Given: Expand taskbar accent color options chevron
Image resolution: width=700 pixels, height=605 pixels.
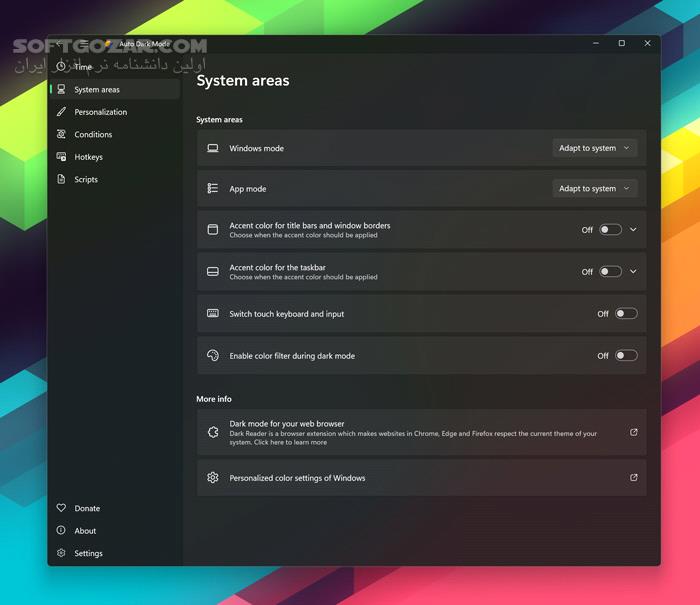Looking at the screenshot, I should click(x=633, y=271).
